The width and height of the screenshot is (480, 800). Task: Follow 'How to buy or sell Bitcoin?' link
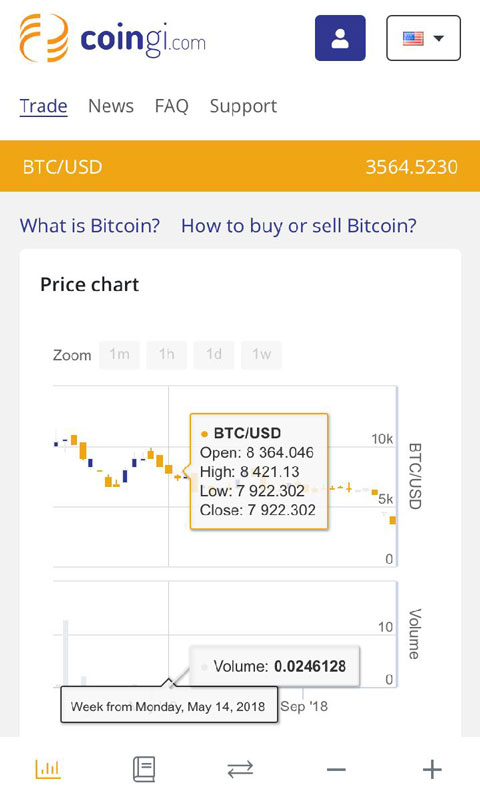tap(299, 226)
